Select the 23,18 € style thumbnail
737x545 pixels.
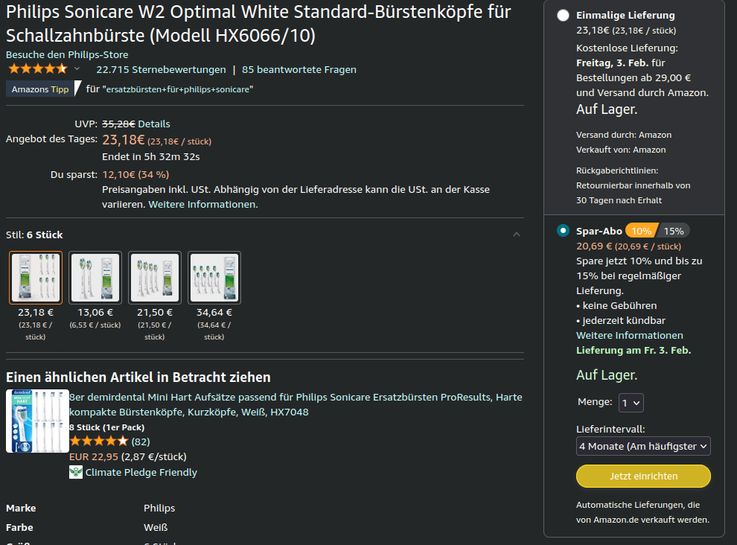(35, 277)
